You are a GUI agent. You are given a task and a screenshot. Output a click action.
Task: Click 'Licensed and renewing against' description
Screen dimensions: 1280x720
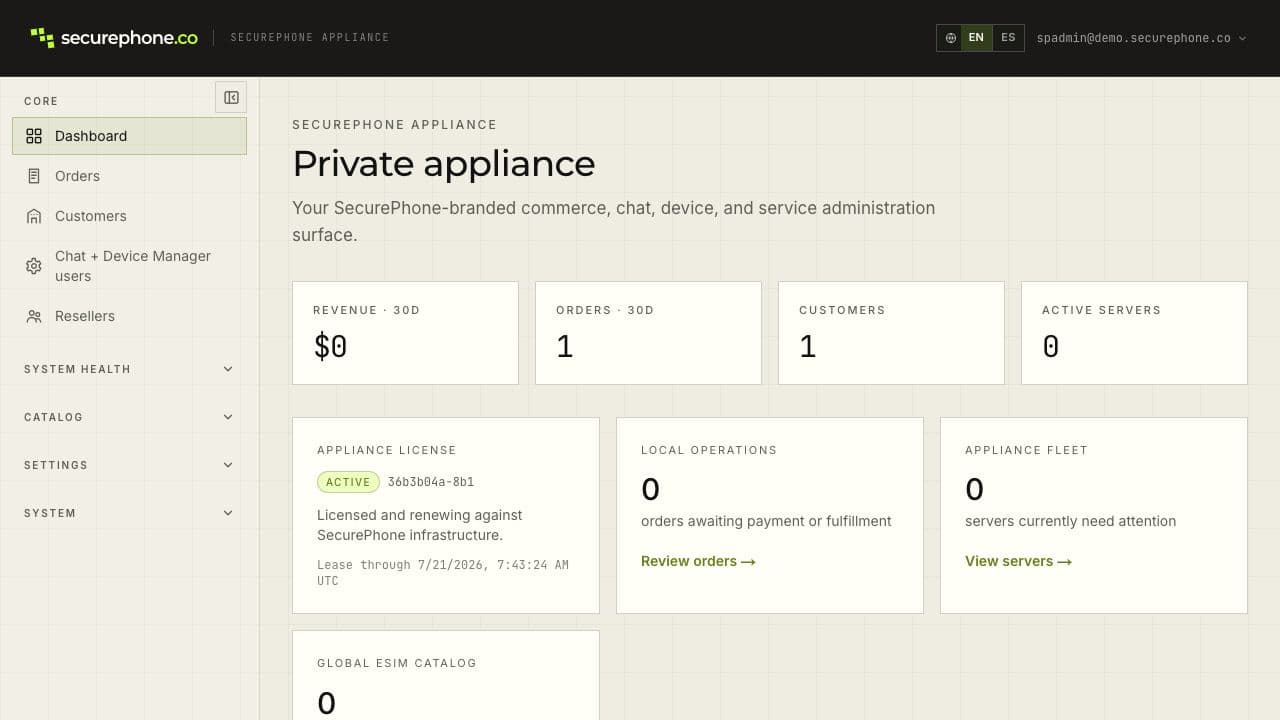click(420, 525)
